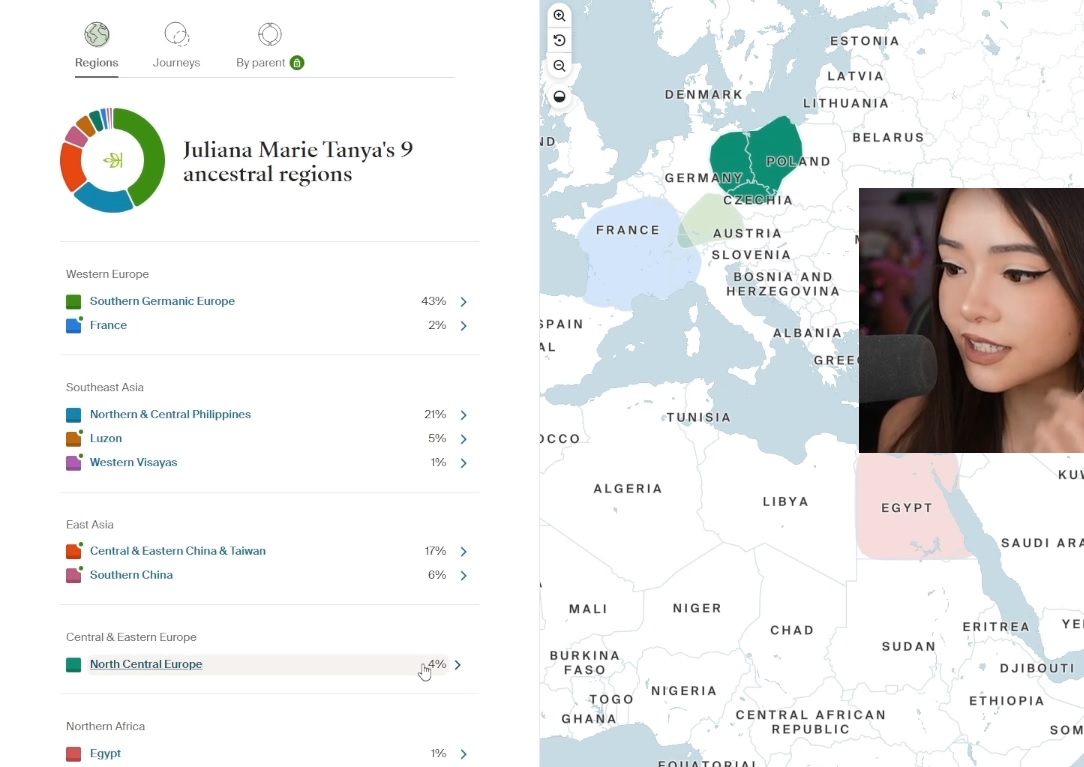Expand the Western Visayas row chevron
The width and height of the screenshot is (1084, 767).
464,463
